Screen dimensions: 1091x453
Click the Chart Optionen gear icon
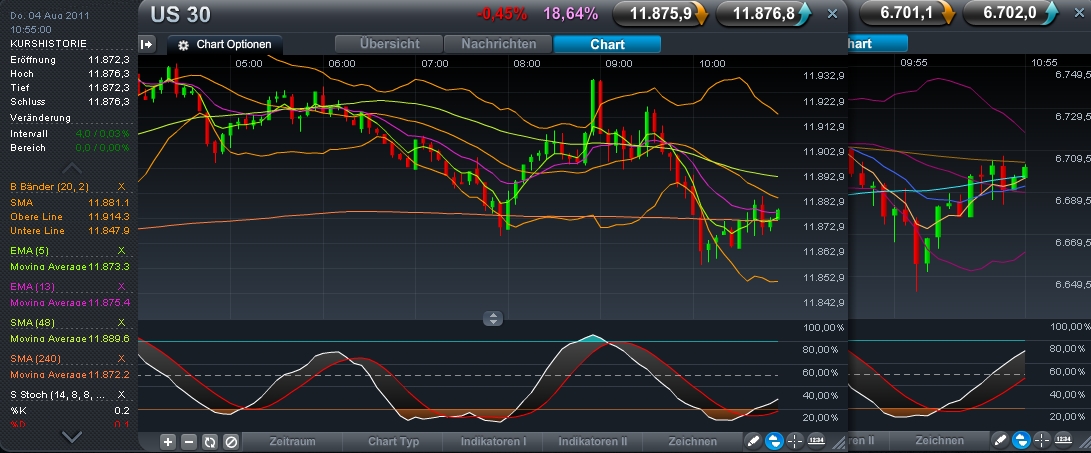(x=184, y=45)
